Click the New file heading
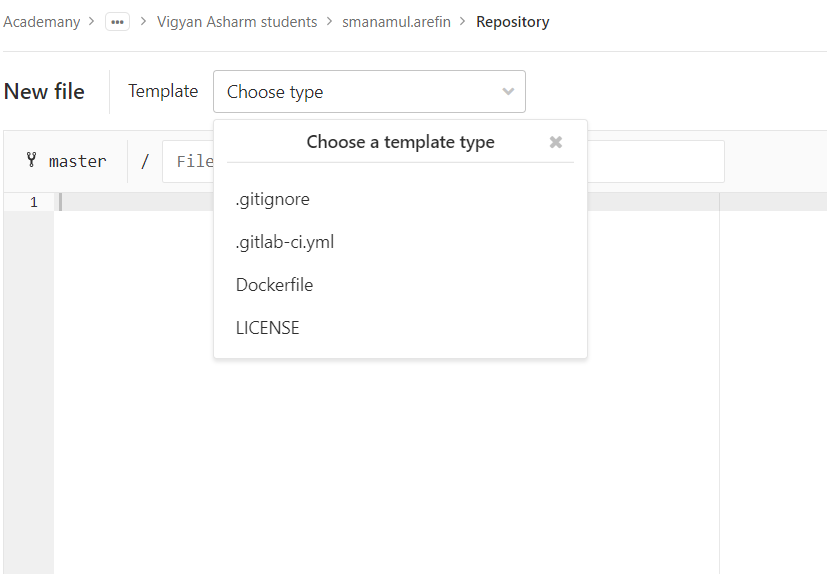The width and height of the screenshot is (827, 574). 44,92
